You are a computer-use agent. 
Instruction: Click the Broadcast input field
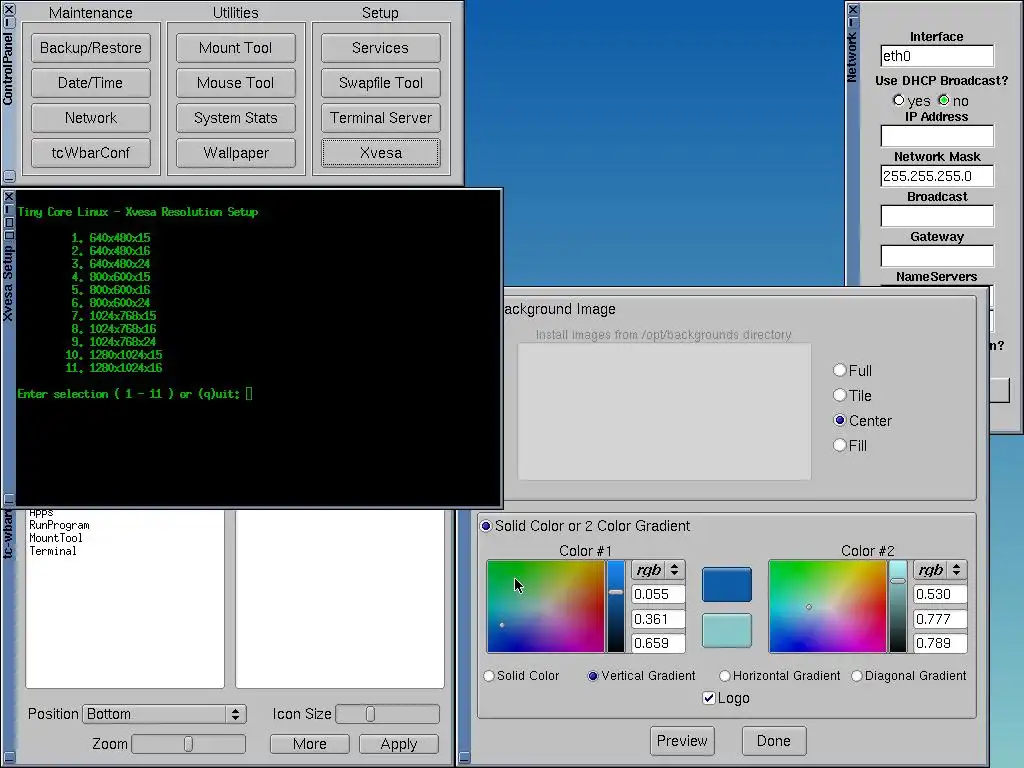point(937,216)
